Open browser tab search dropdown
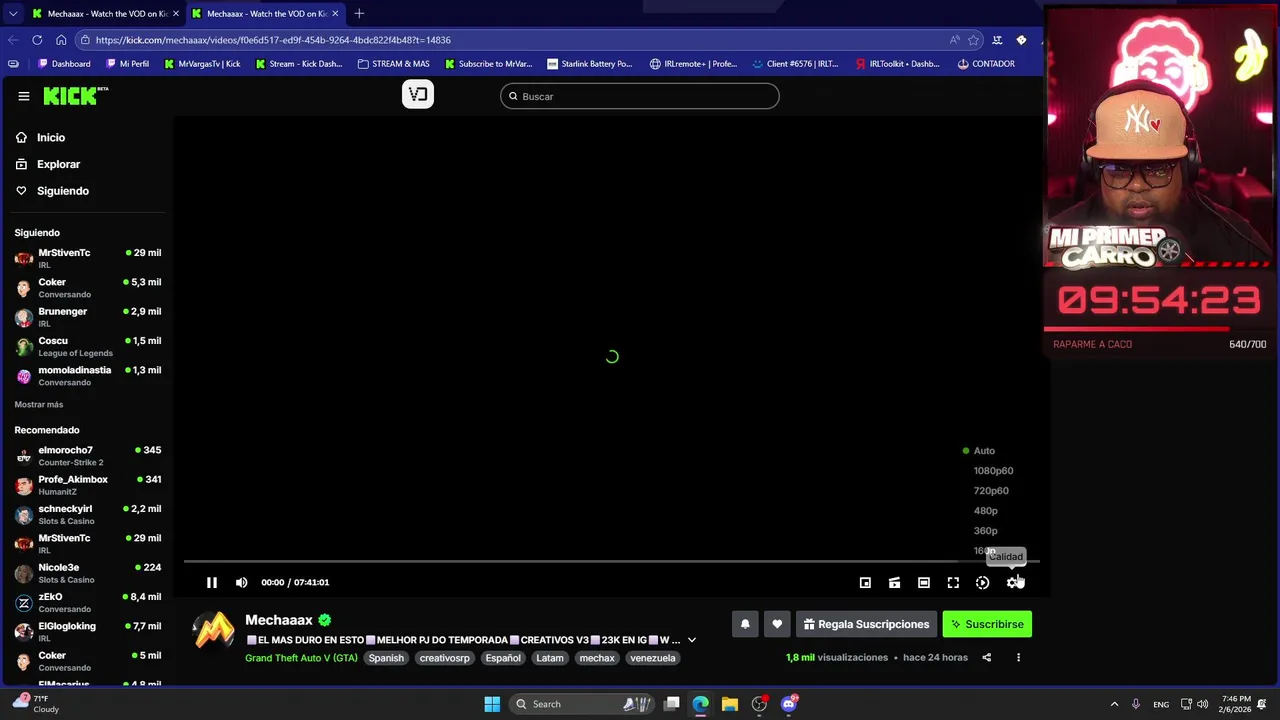The image size is (1280, 720). point(12,14)
